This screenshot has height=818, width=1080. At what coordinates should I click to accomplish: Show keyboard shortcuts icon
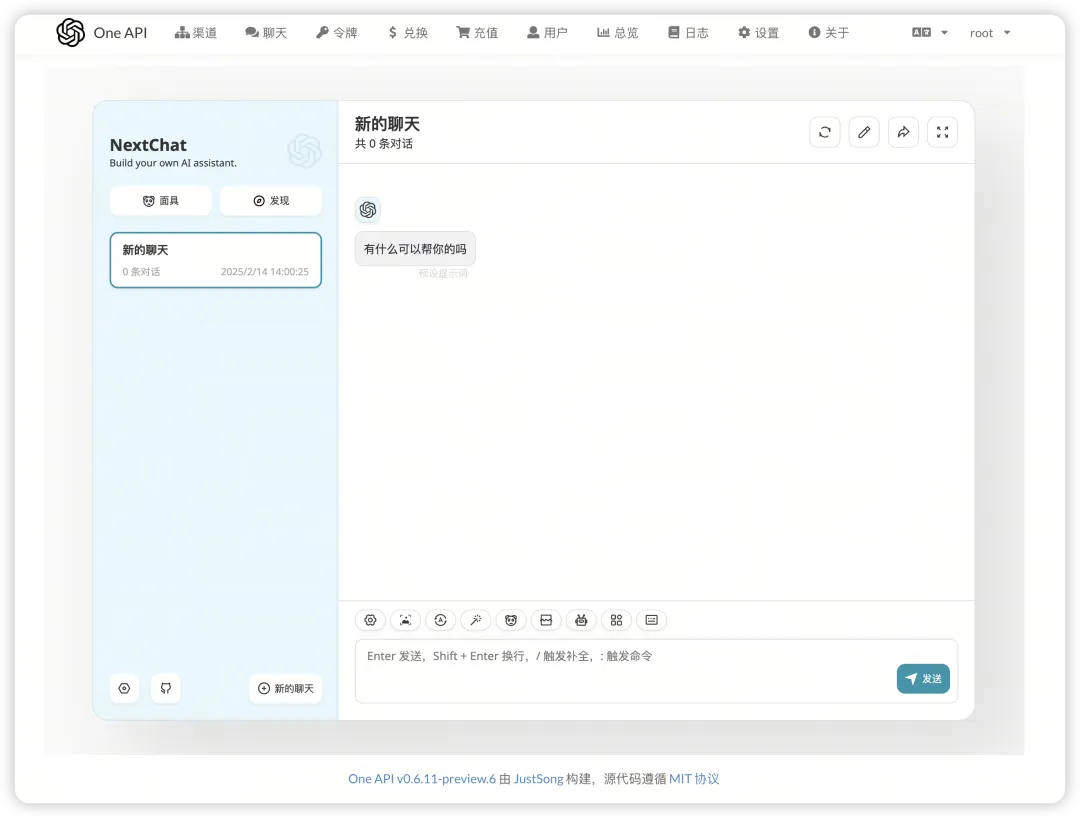[652, 620]
